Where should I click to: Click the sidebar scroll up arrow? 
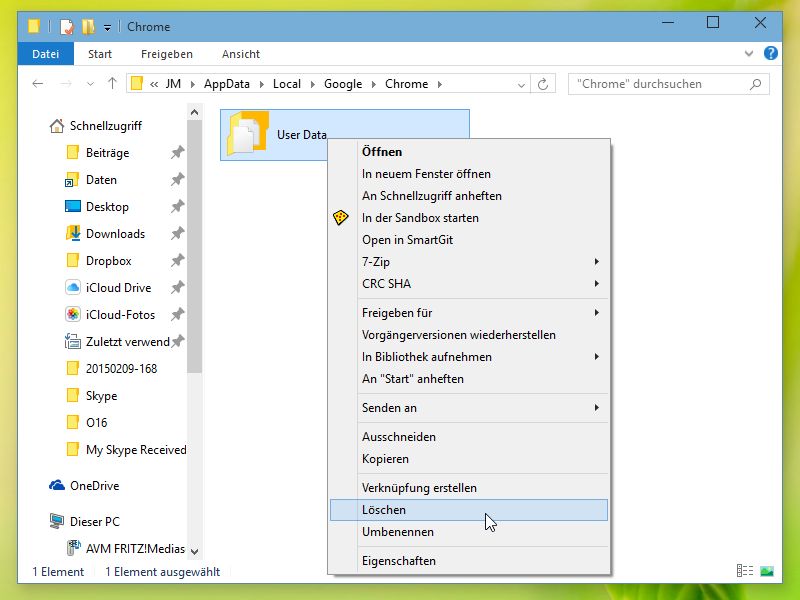[x=194, y=112]
